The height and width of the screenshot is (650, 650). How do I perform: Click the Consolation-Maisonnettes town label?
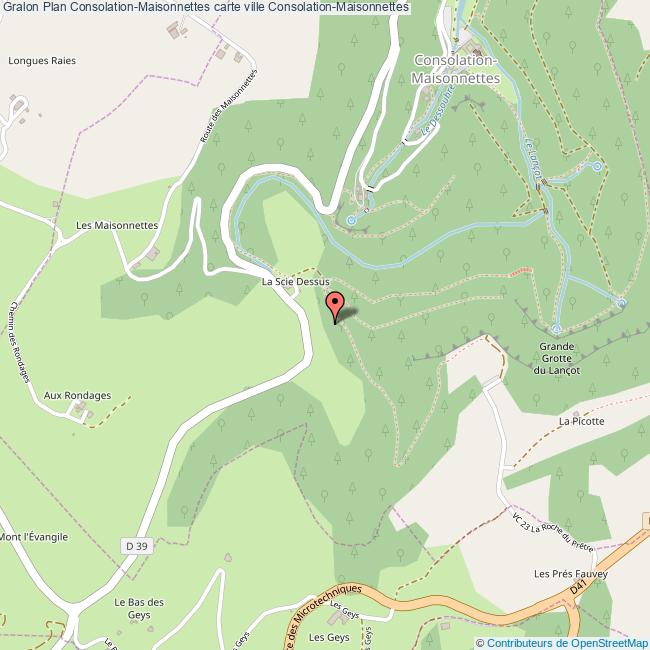coord(455,69)
